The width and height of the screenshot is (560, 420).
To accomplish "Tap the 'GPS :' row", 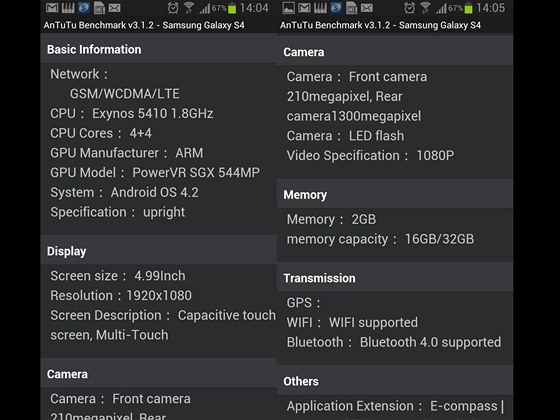I will 304,303.
